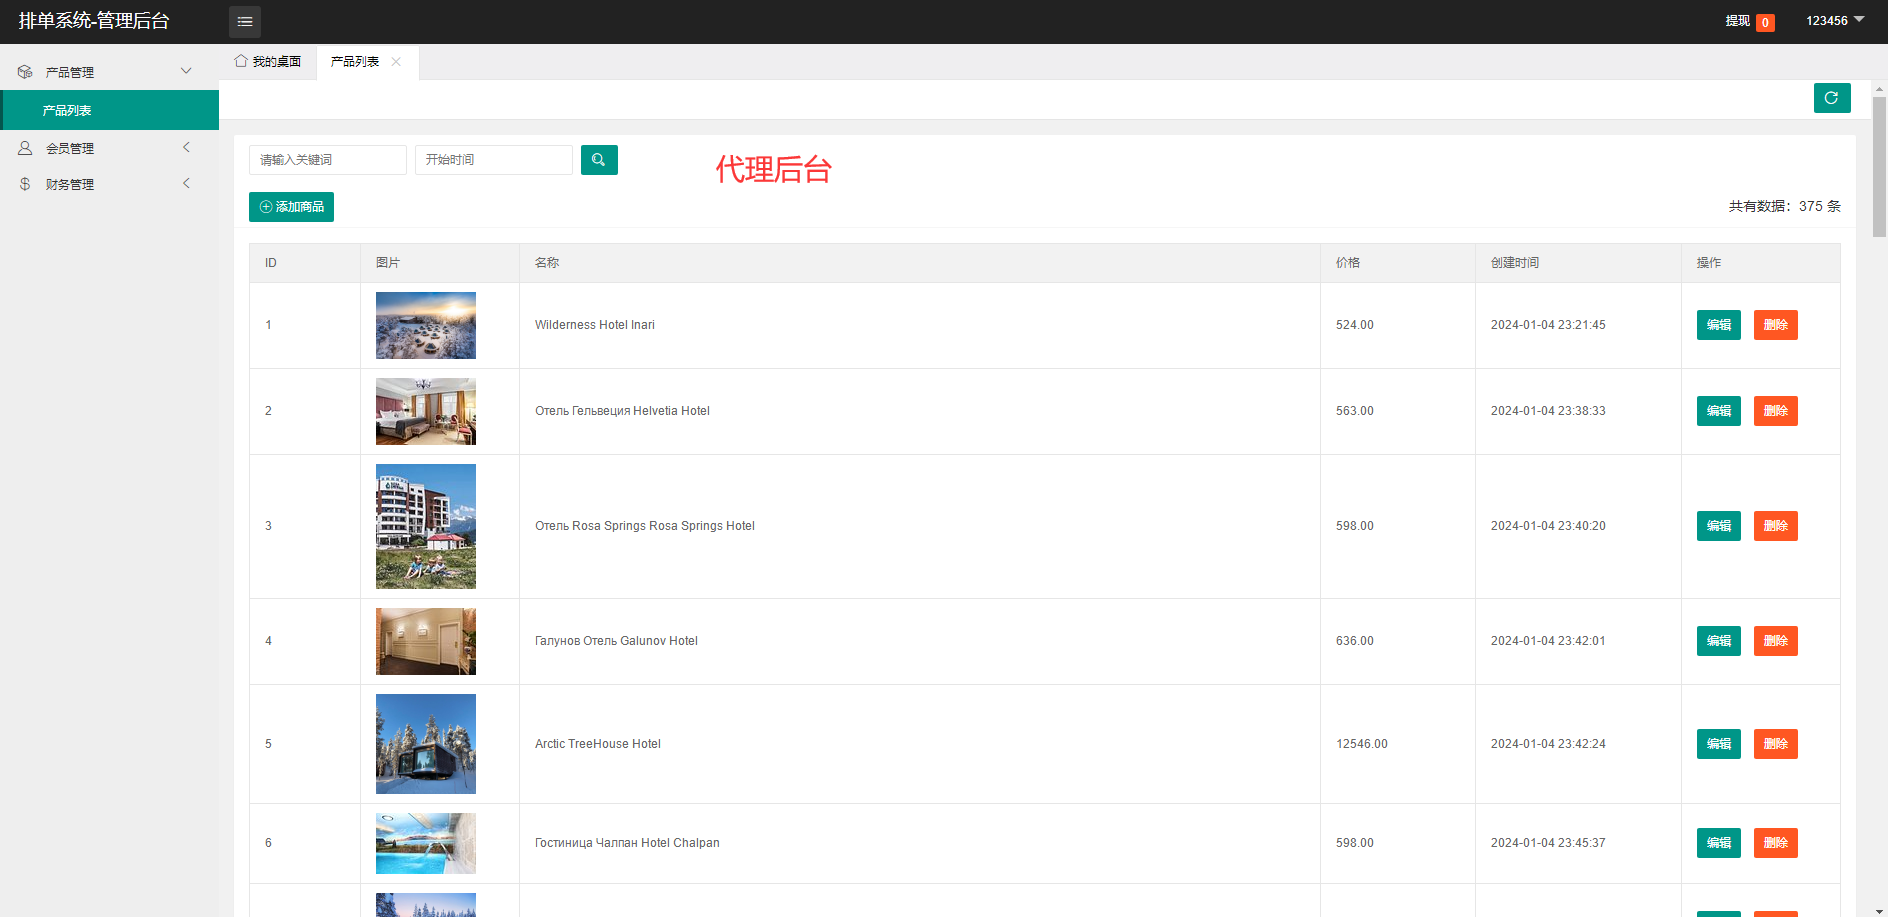
Task: Close the 产品列表 tab
Action: tap(396, 62)
